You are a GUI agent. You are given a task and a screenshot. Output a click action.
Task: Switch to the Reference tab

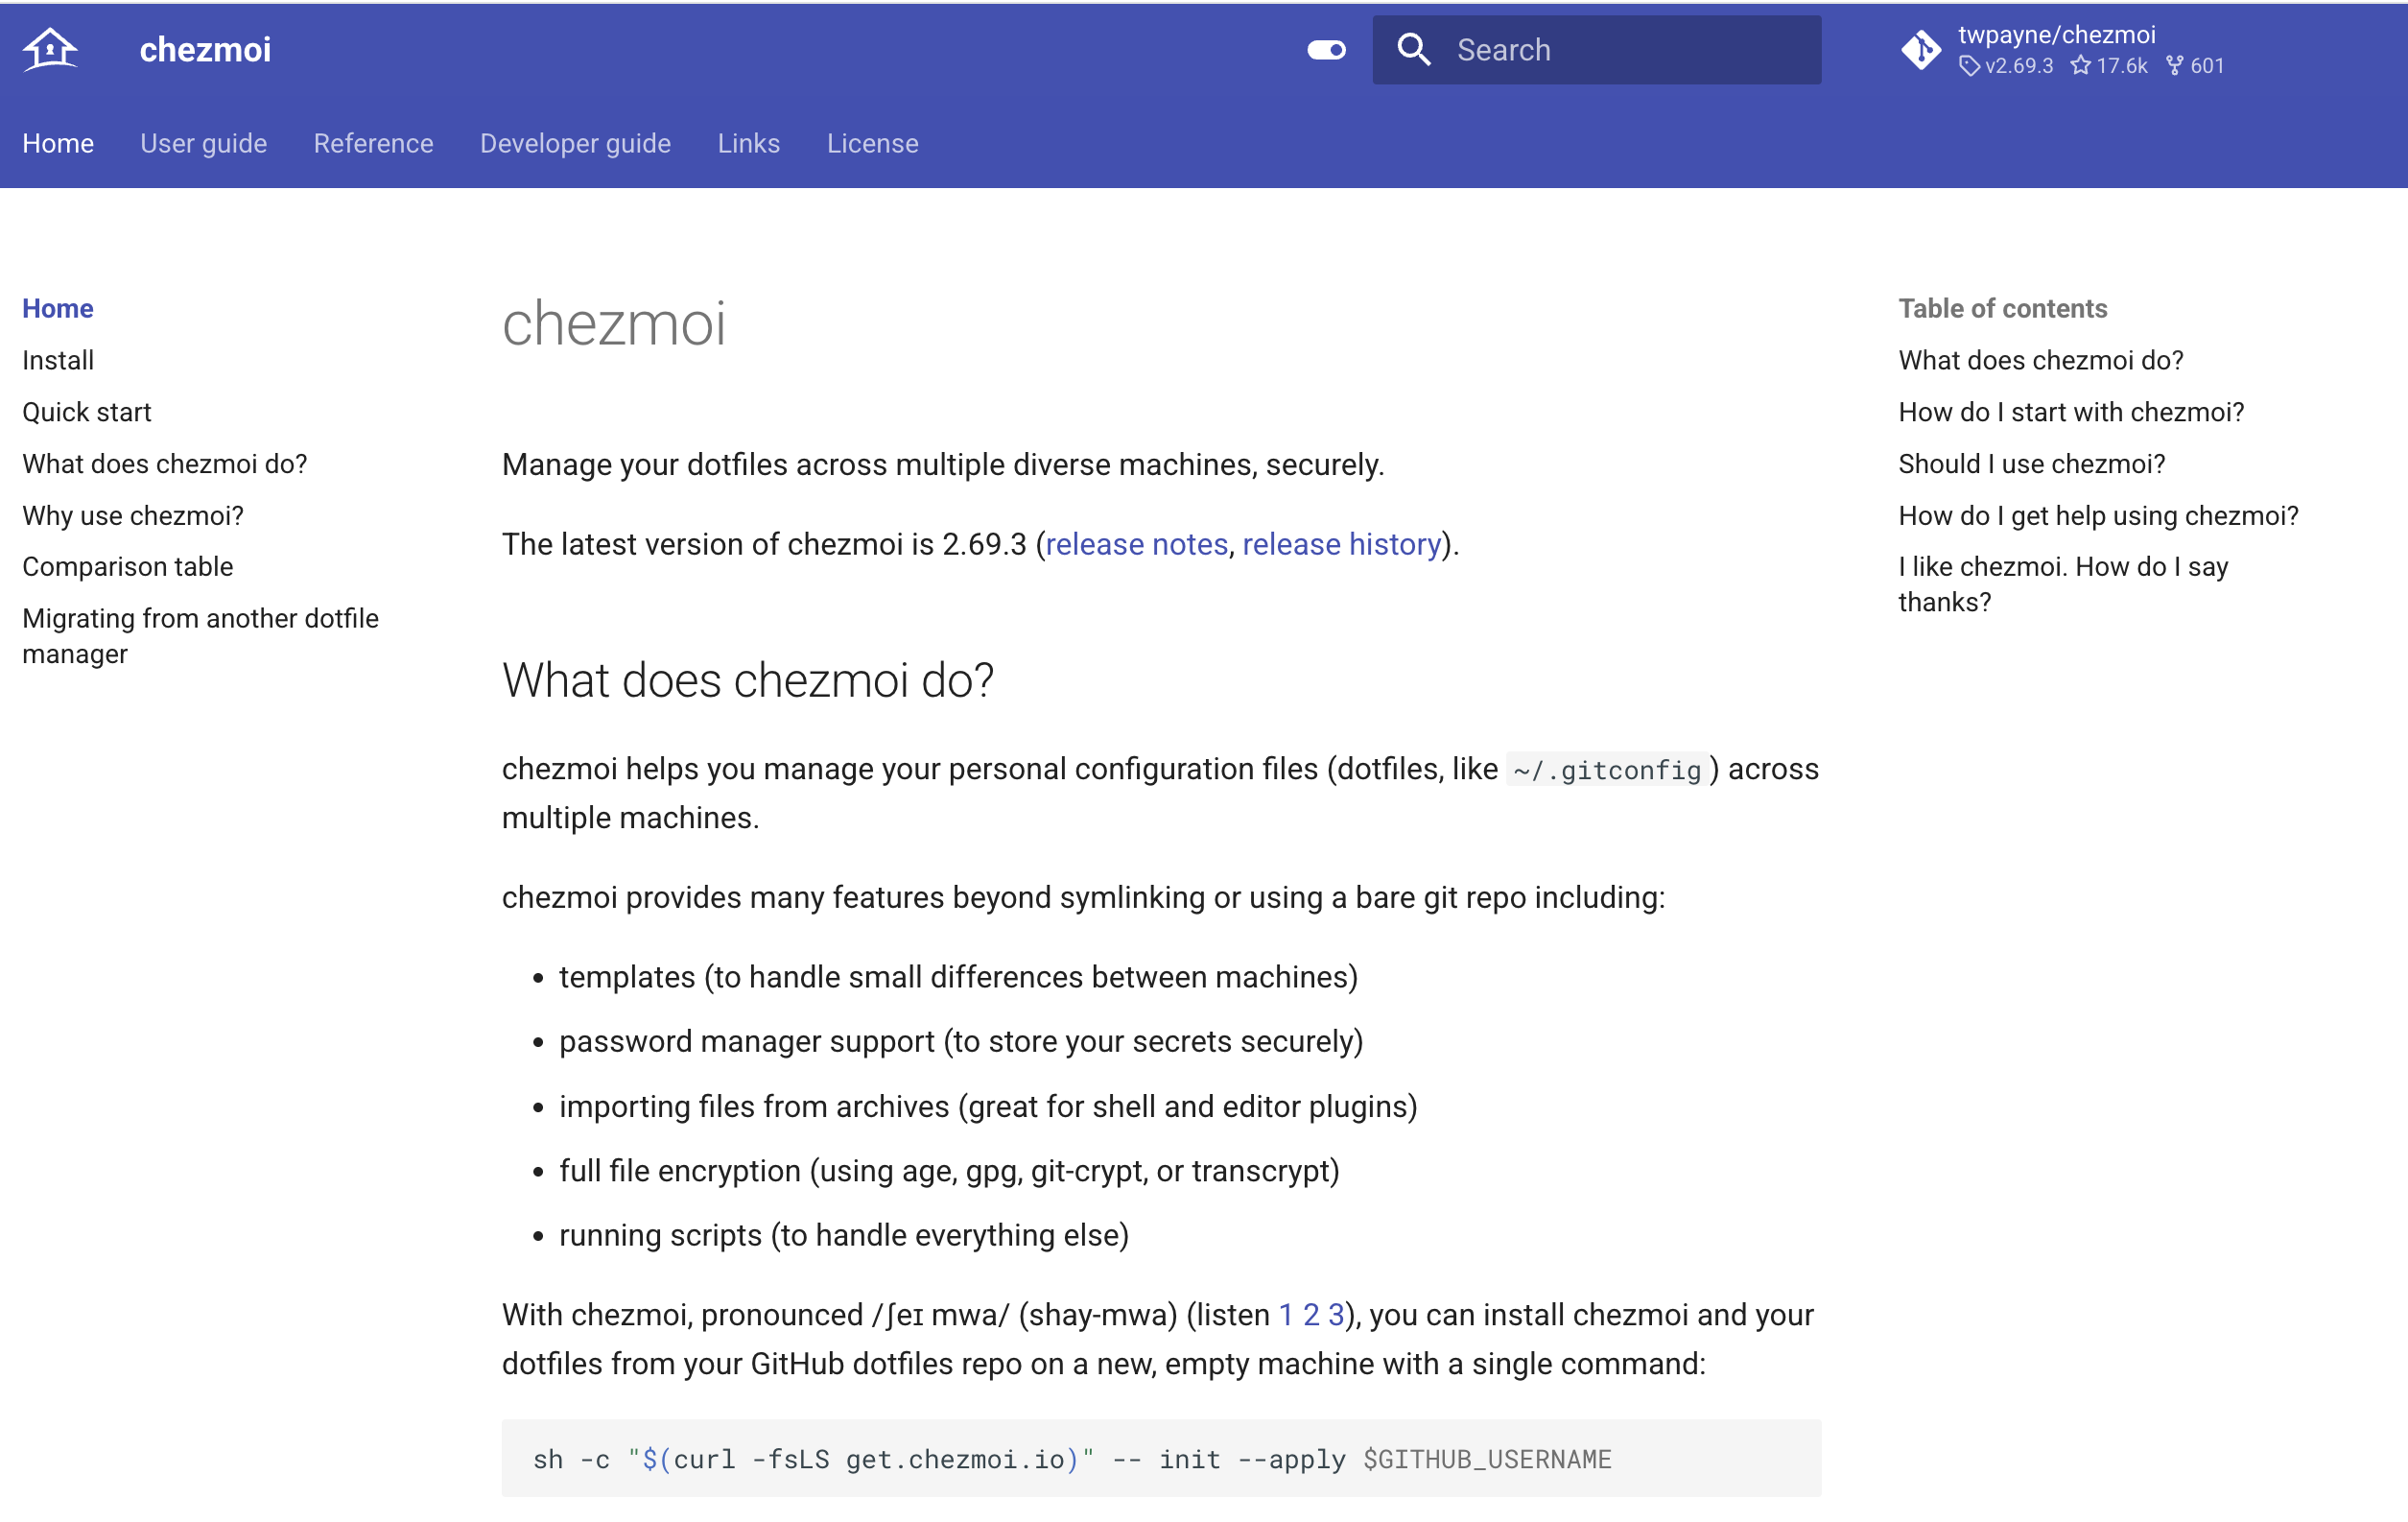(373, 143)
